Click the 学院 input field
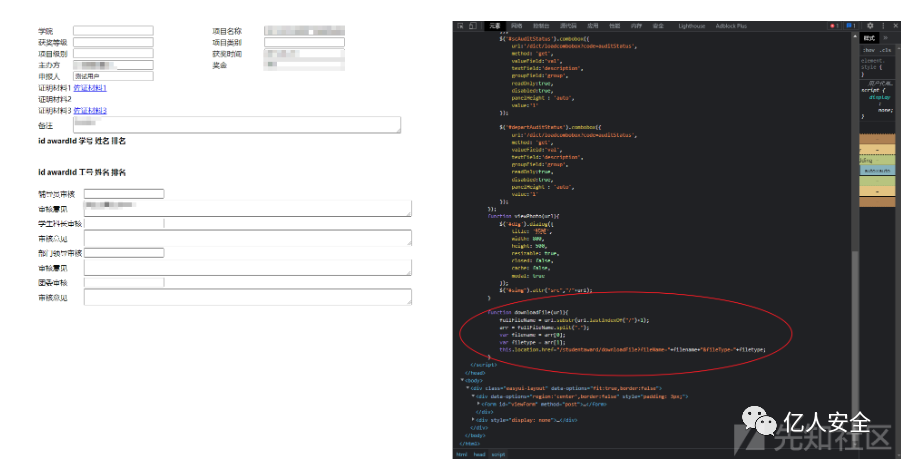Image resolution: width=901 pixels, height=463 pixels. pos(113,30)
